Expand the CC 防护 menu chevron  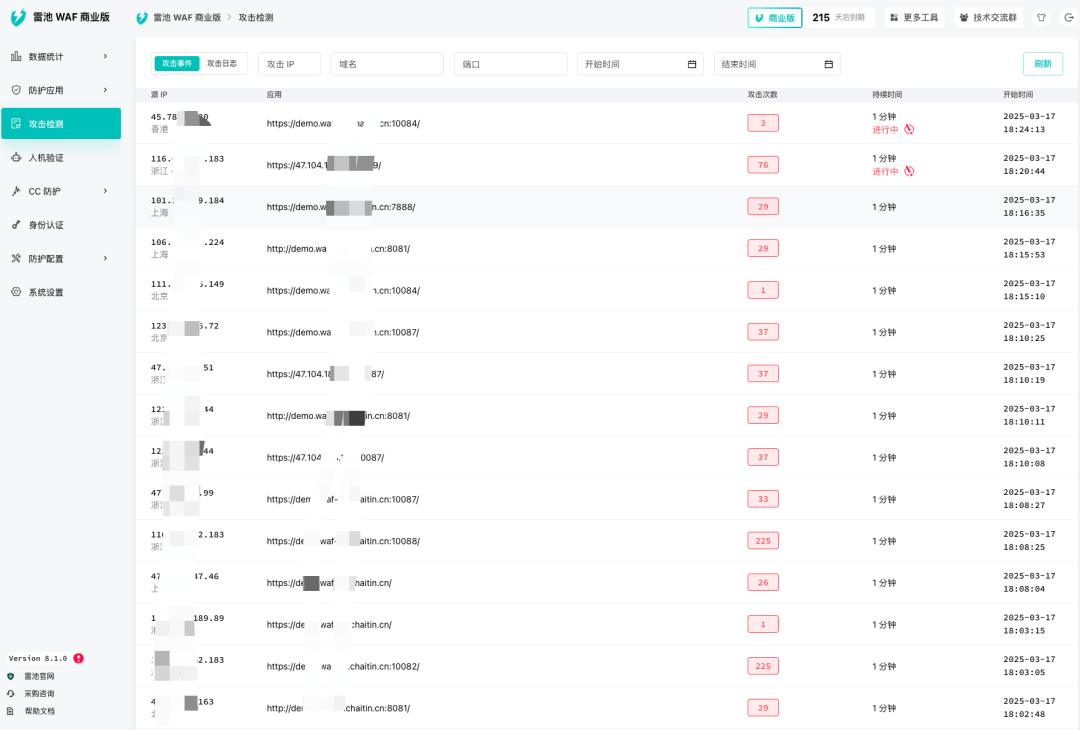tap(105, 191)
